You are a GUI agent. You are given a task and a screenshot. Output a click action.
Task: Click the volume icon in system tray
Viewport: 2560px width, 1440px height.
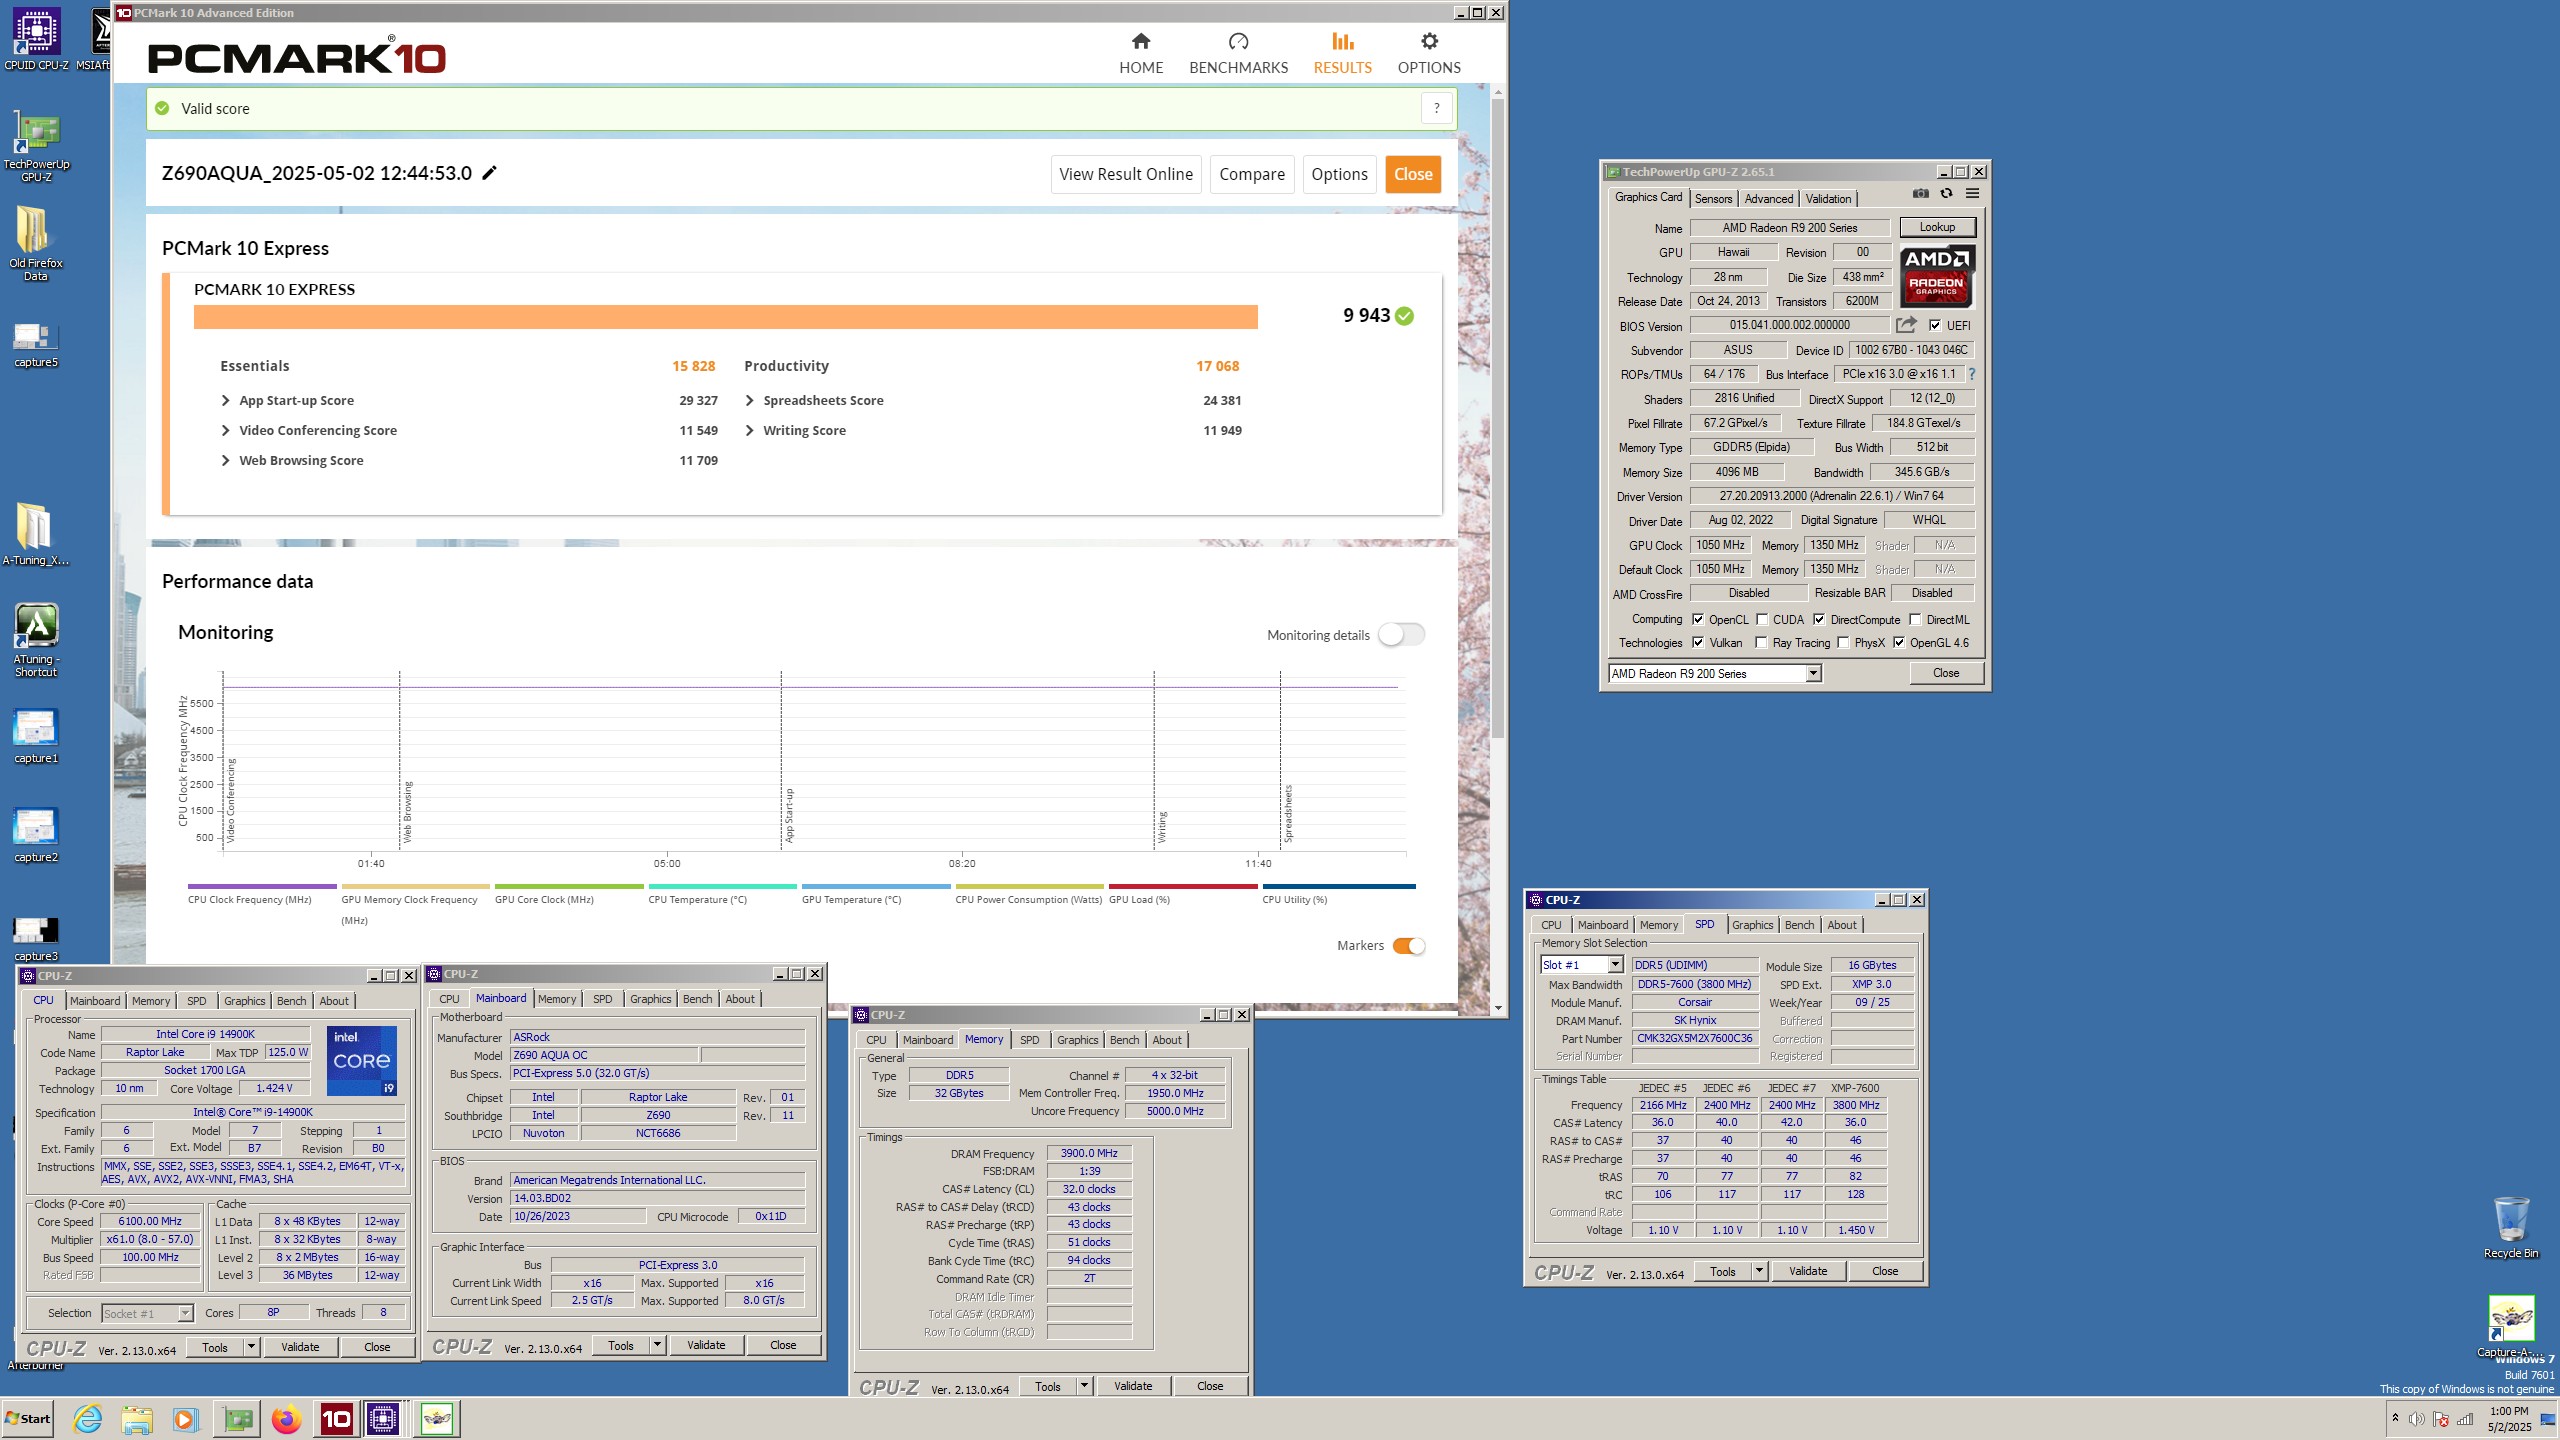[x=2416, y=1419]
